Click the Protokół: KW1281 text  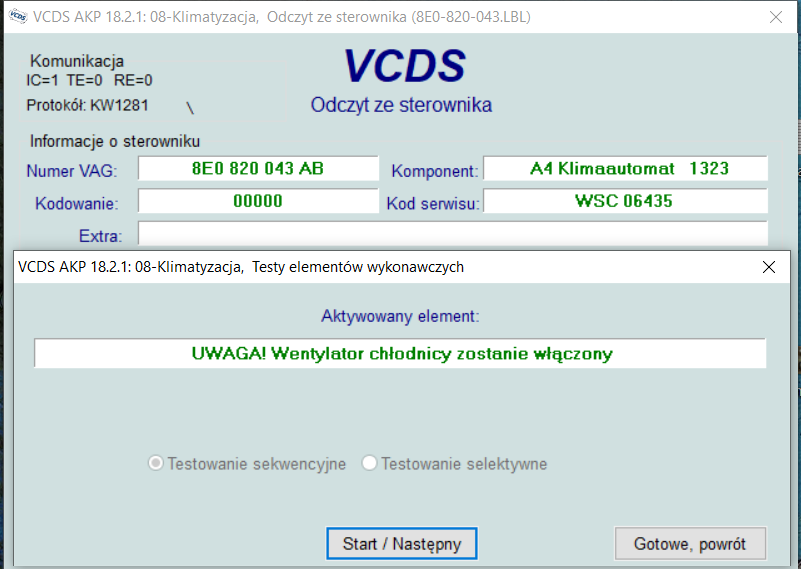(x=87, y=105)
